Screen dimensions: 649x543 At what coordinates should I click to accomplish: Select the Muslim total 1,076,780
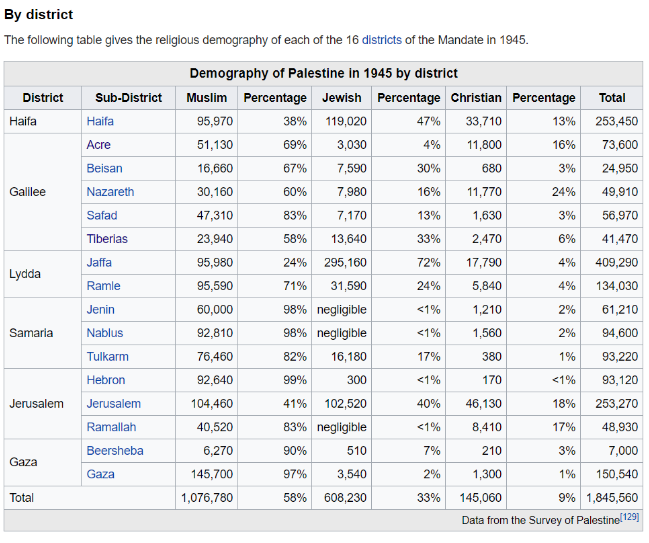click(207, 497)
